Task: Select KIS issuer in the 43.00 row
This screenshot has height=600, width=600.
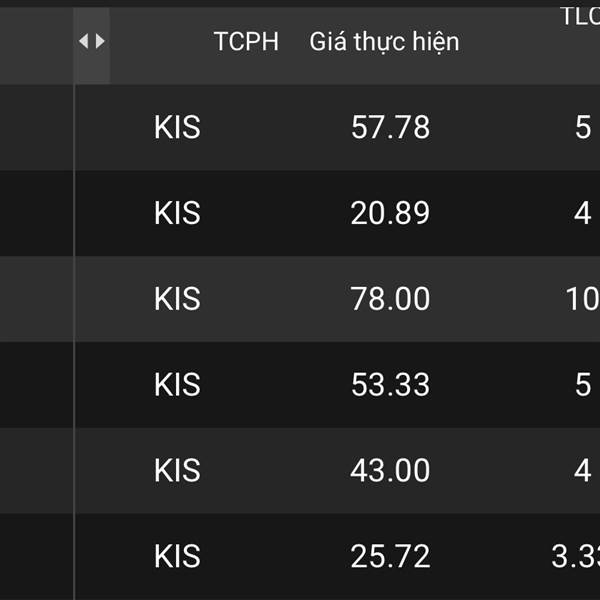Action: [177, 470]
